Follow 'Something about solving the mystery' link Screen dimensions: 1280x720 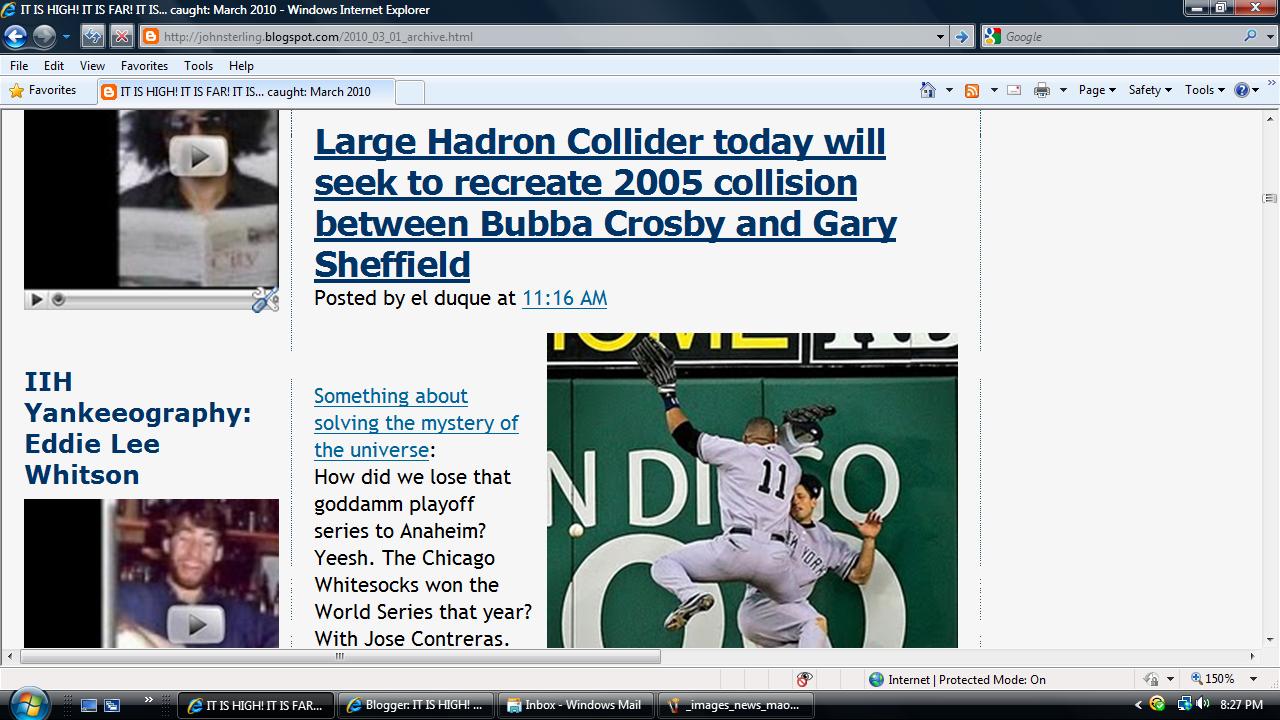coord(416,423)
